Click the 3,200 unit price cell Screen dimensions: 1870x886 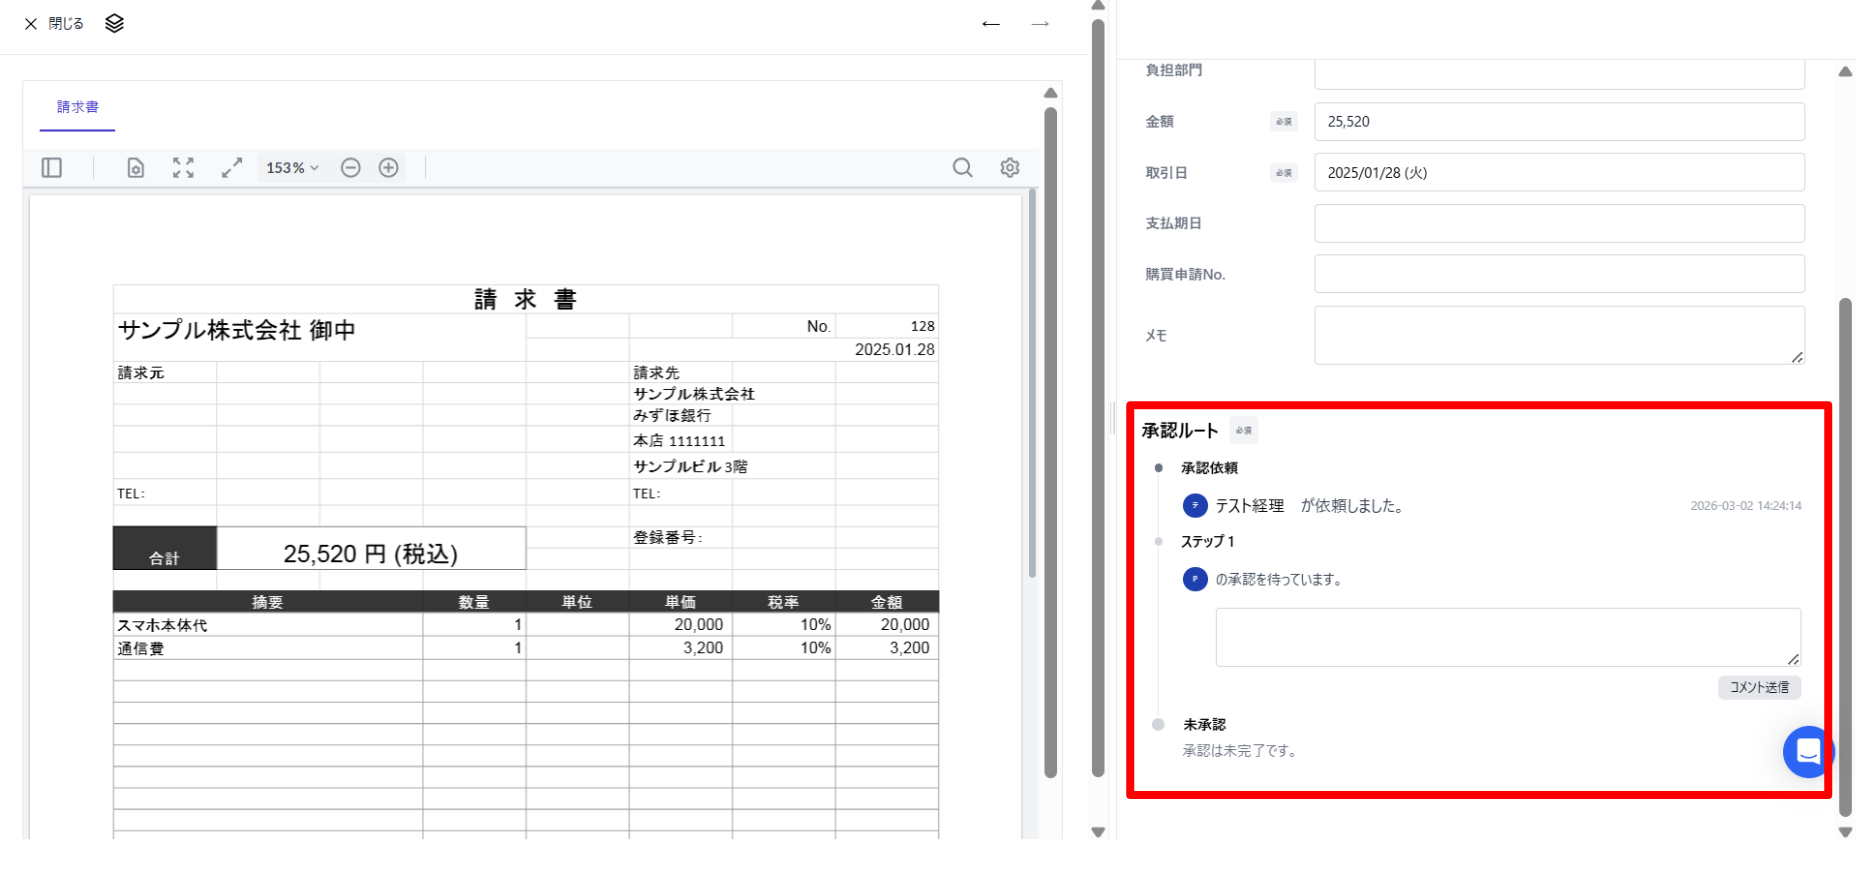703,648
